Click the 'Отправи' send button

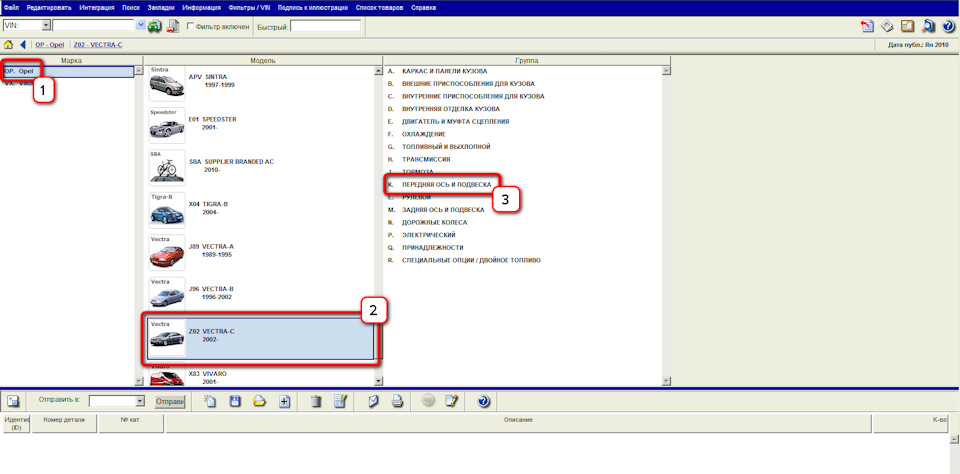click(x=169, y=402)
